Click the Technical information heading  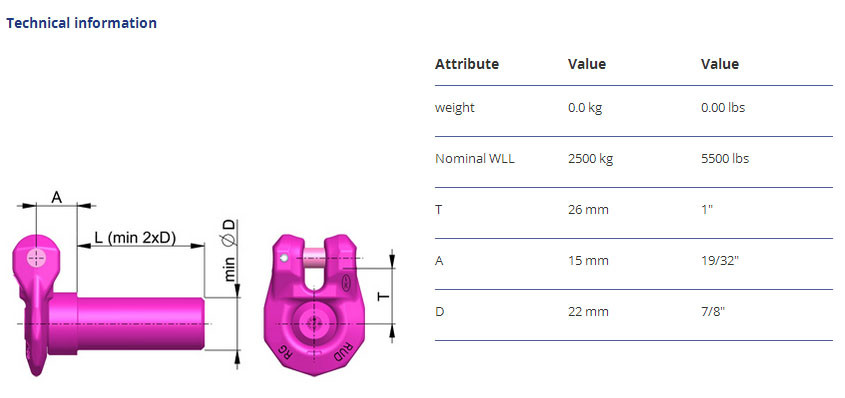tap(81, 23)
